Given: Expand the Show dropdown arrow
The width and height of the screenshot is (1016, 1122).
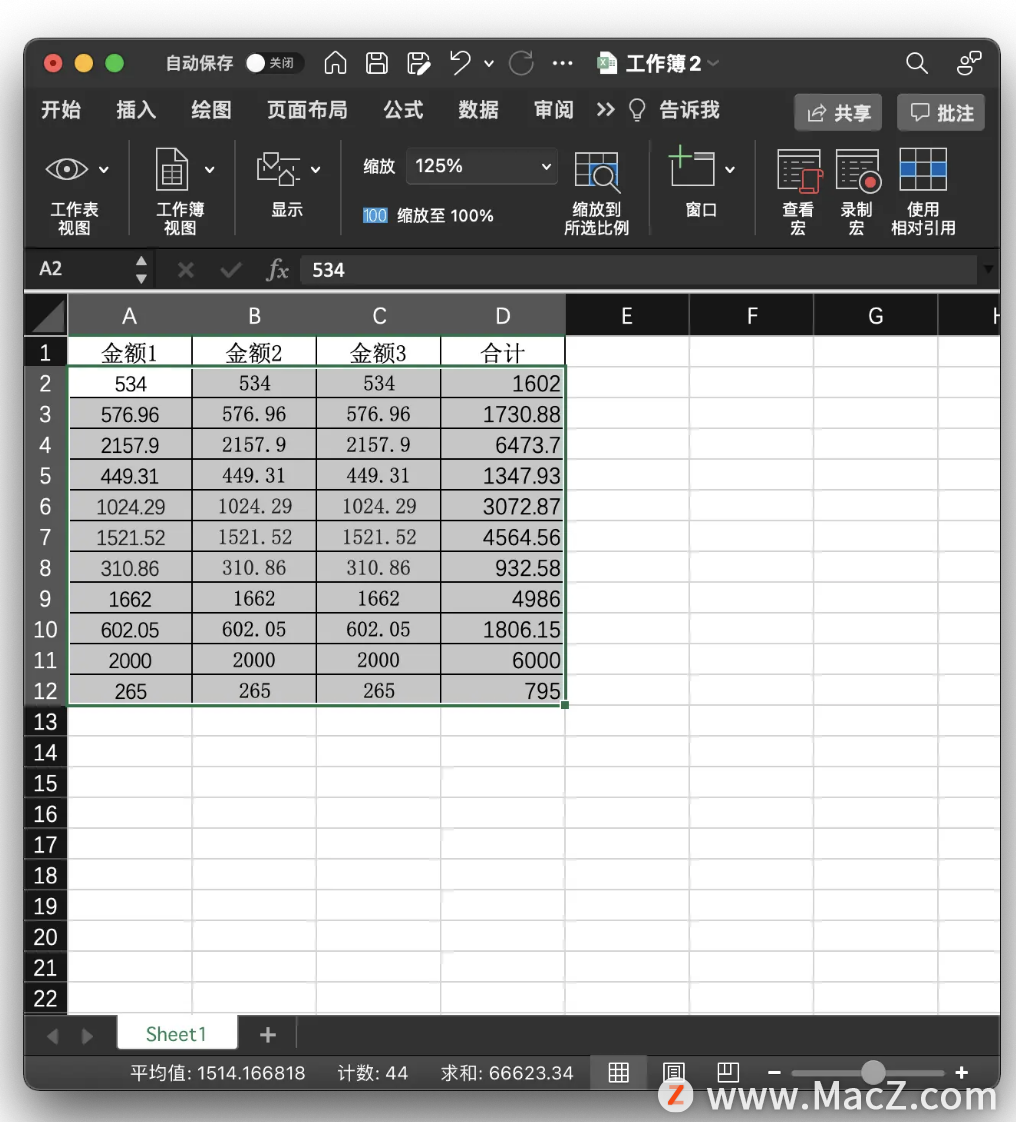Looking at the screenshot, I should (x=316, y=170).
